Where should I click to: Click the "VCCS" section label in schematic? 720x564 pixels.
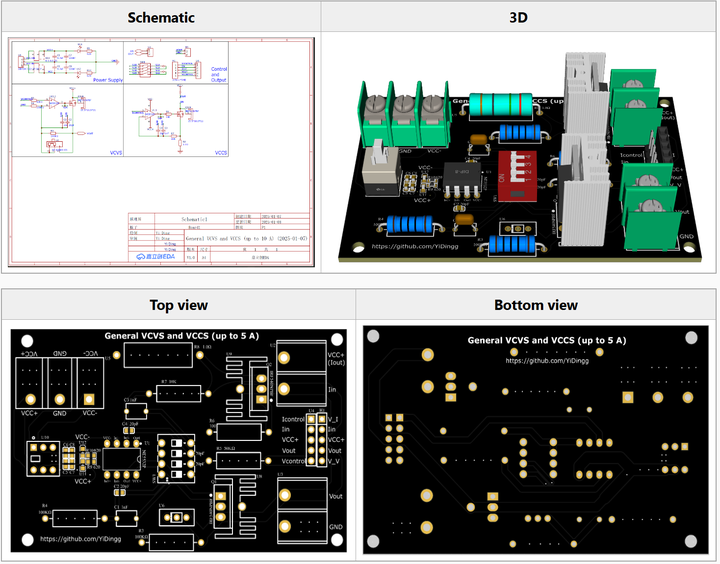(x=221, y=152)
